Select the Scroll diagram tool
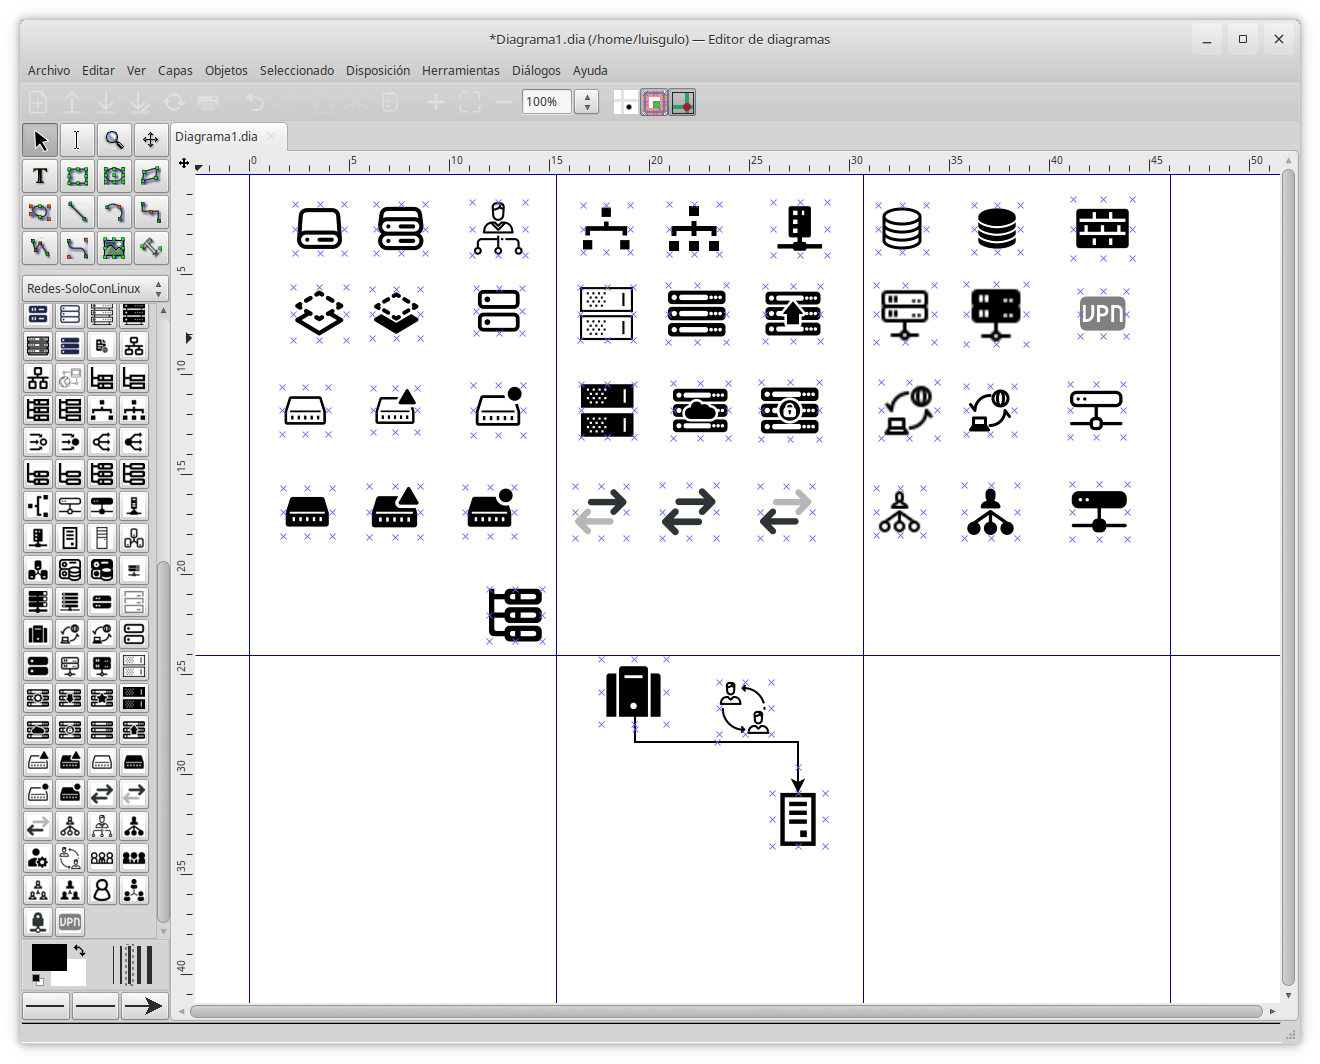The width and height of the screenshot is (1320, 1064). (x=151, y=140)
